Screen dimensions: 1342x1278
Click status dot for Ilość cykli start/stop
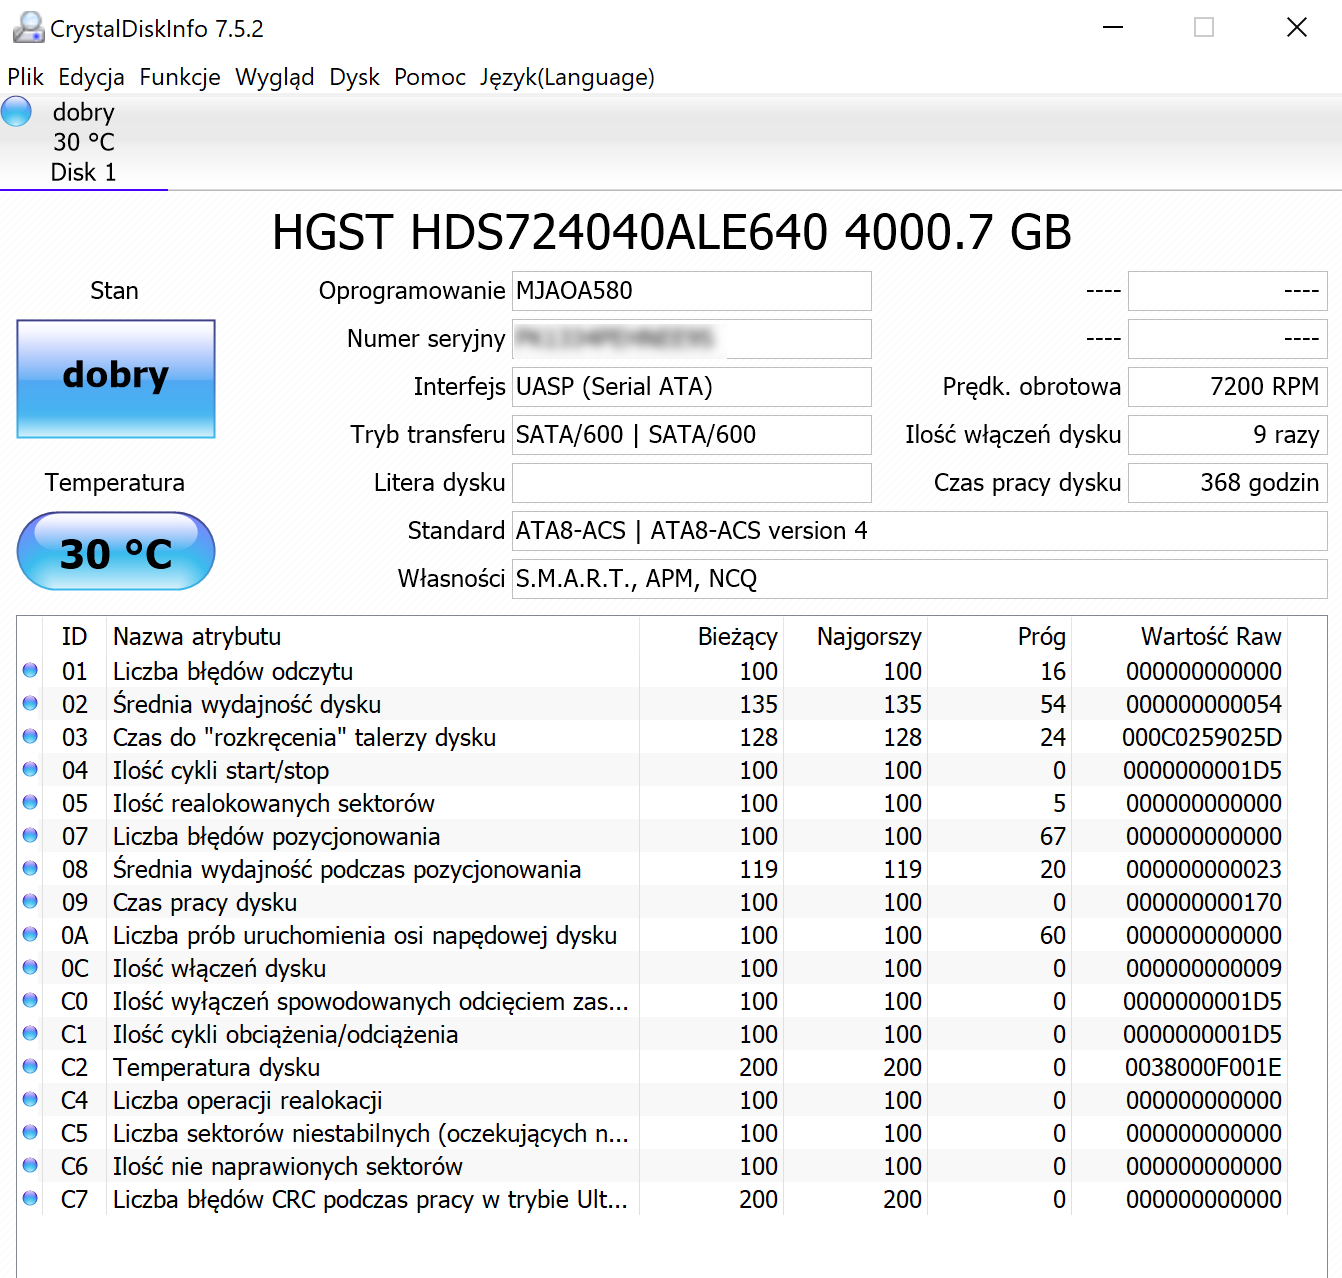coord(30,770)
